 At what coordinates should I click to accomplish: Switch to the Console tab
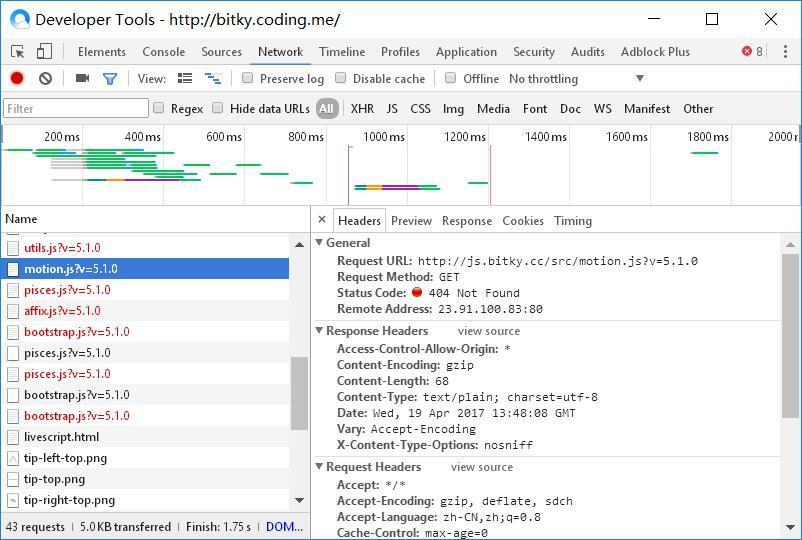[164, 52]
